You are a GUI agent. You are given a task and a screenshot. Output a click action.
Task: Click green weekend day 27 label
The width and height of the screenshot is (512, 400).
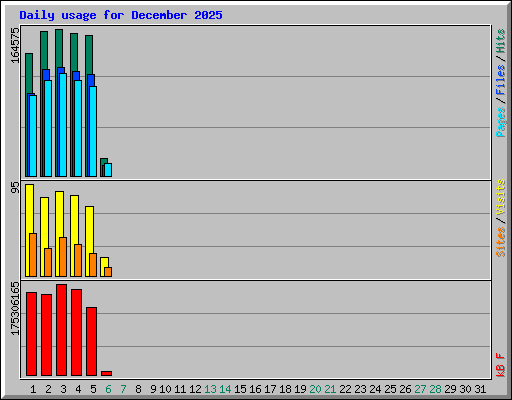(420, 389)
